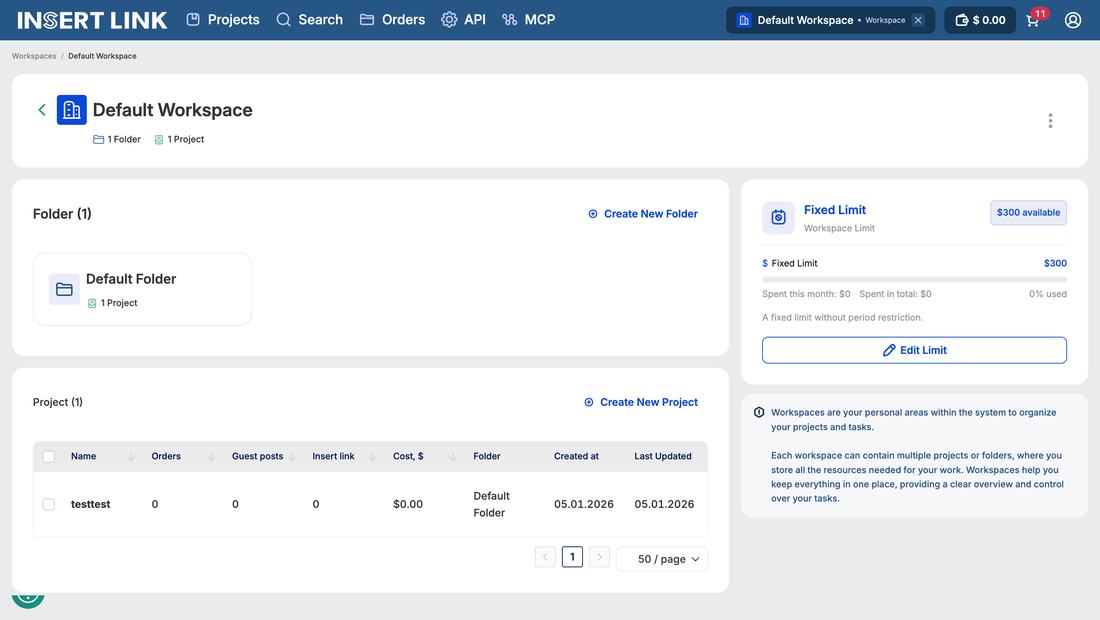Open the user account profile icon

tap(1073, 20)
